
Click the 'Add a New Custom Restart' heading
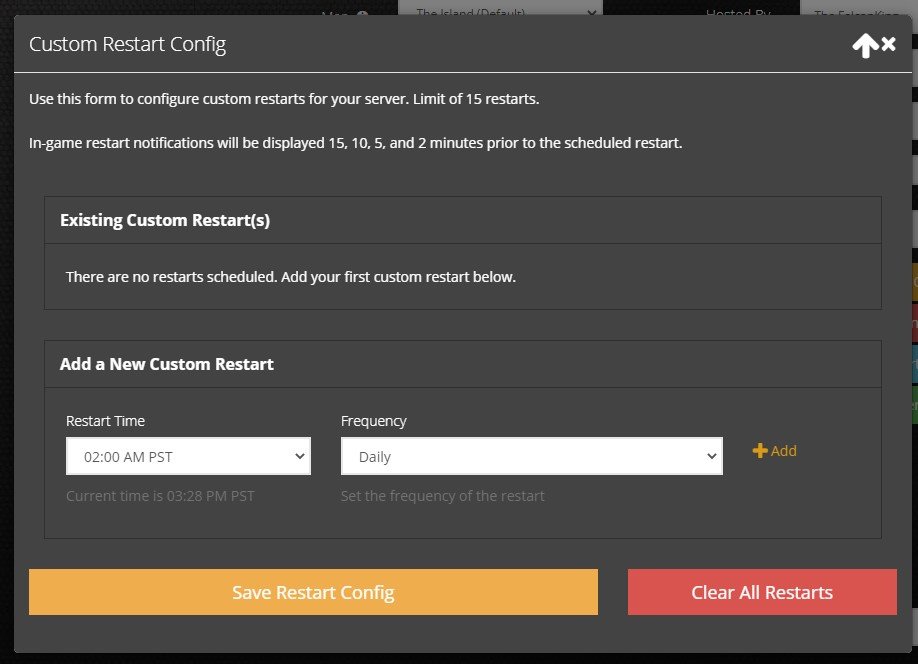(166, 364)
